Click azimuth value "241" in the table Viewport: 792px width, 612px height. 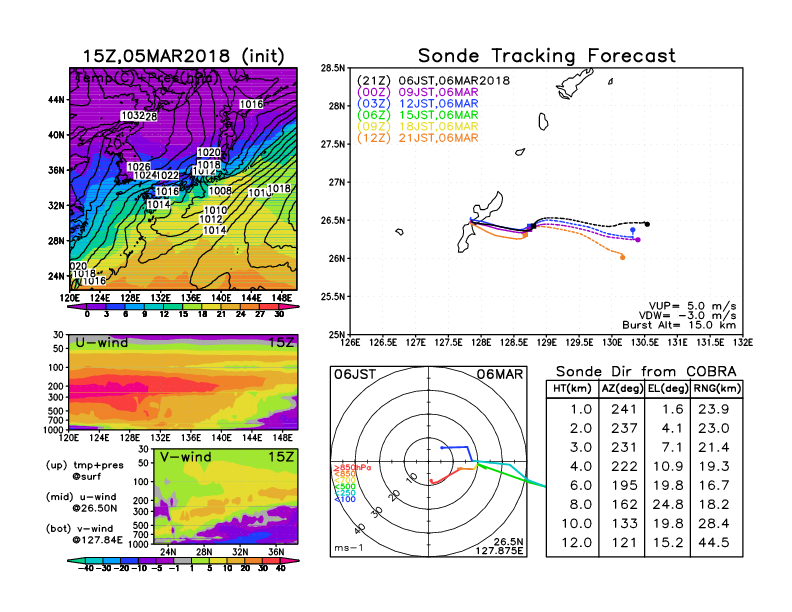[624, 409]
